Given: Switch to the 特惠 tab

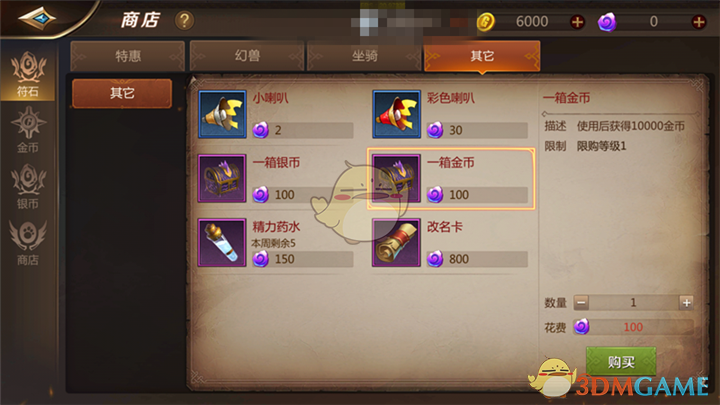Looking at the screenshot, I should click(128, 56).
